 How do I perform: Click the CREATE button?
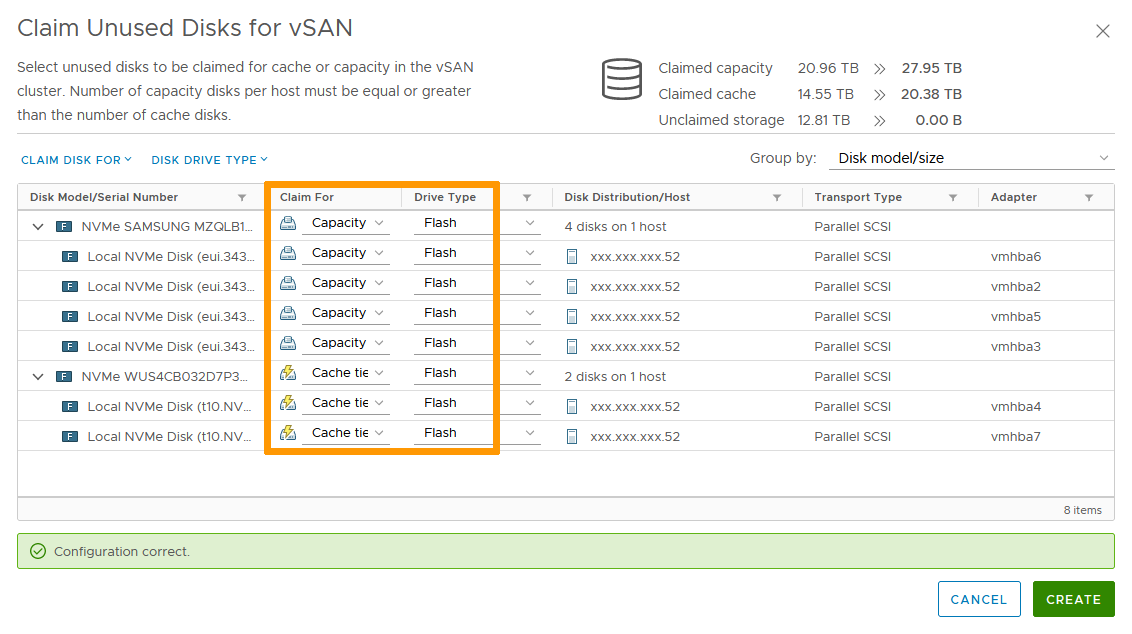click(1073, 599)
